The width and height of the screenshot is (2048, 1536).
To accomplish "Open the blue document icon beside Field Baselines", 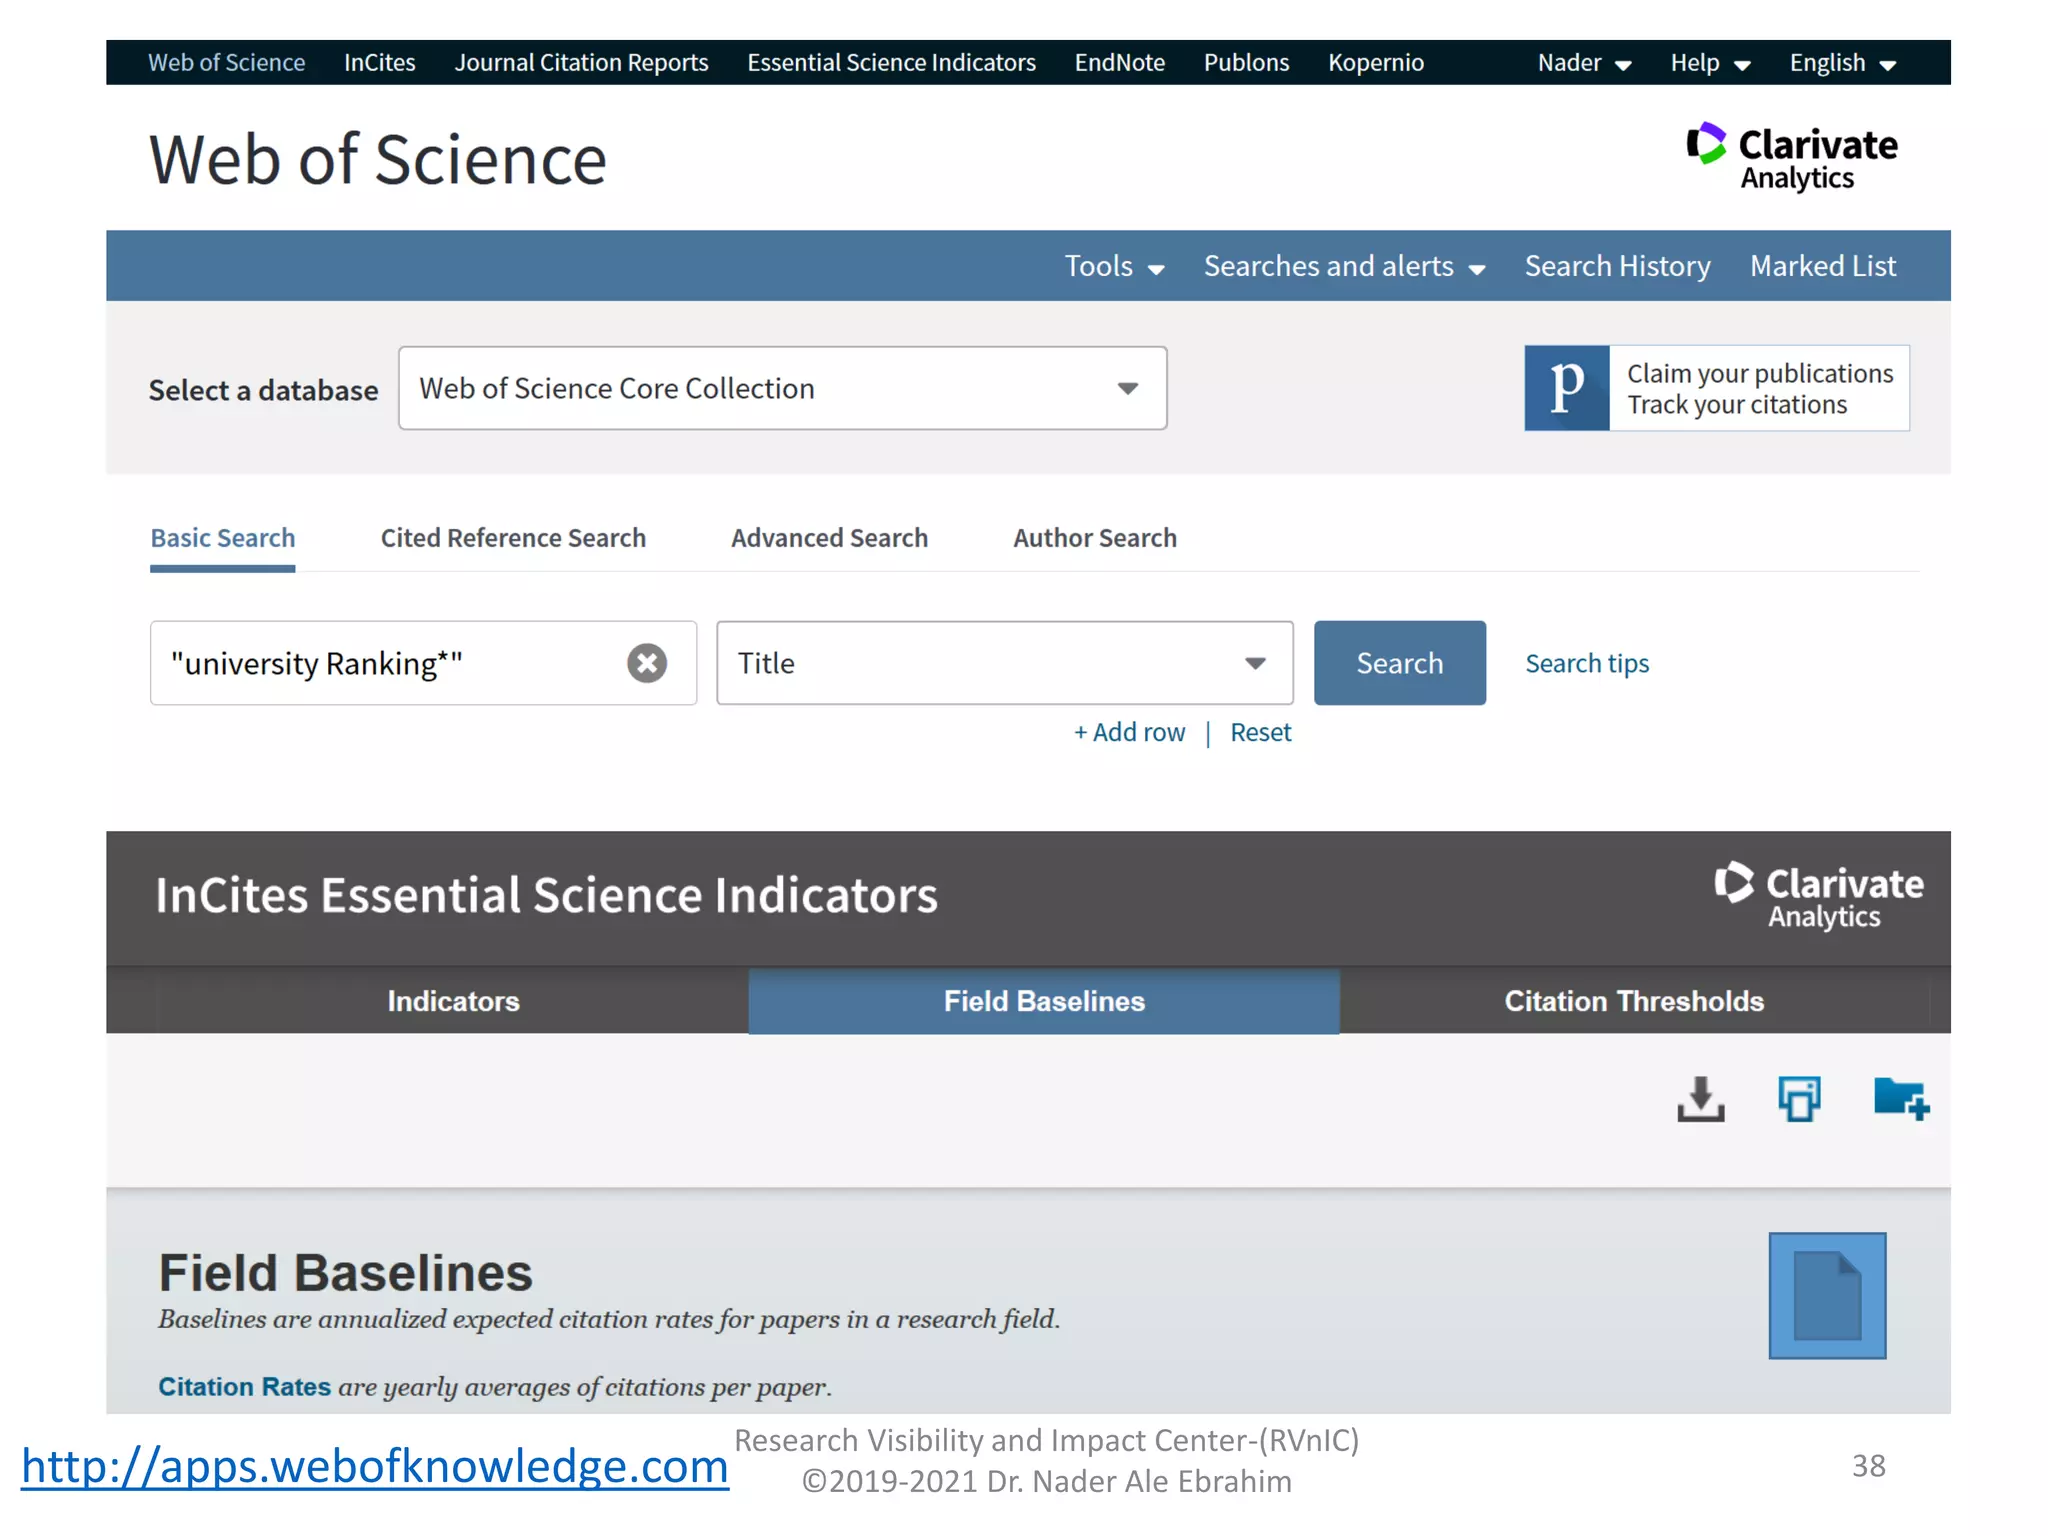I will [1827, 1295].
